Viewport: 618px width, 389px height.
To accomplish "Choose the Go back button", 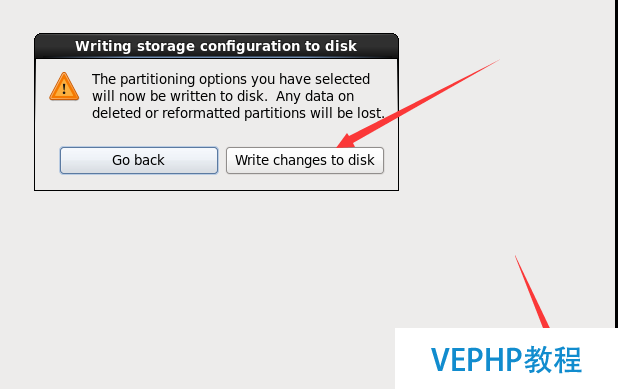I will (139, 160).
